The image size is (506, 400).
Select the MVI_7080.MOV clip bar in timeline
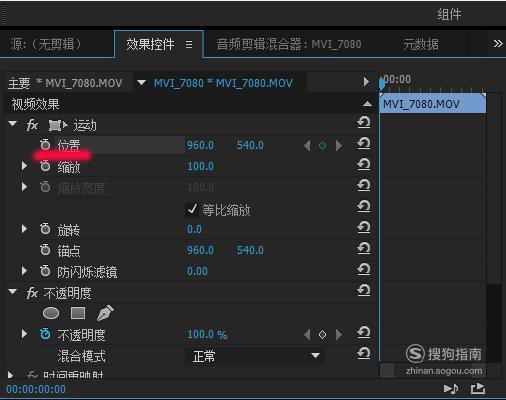coord(433,104)
